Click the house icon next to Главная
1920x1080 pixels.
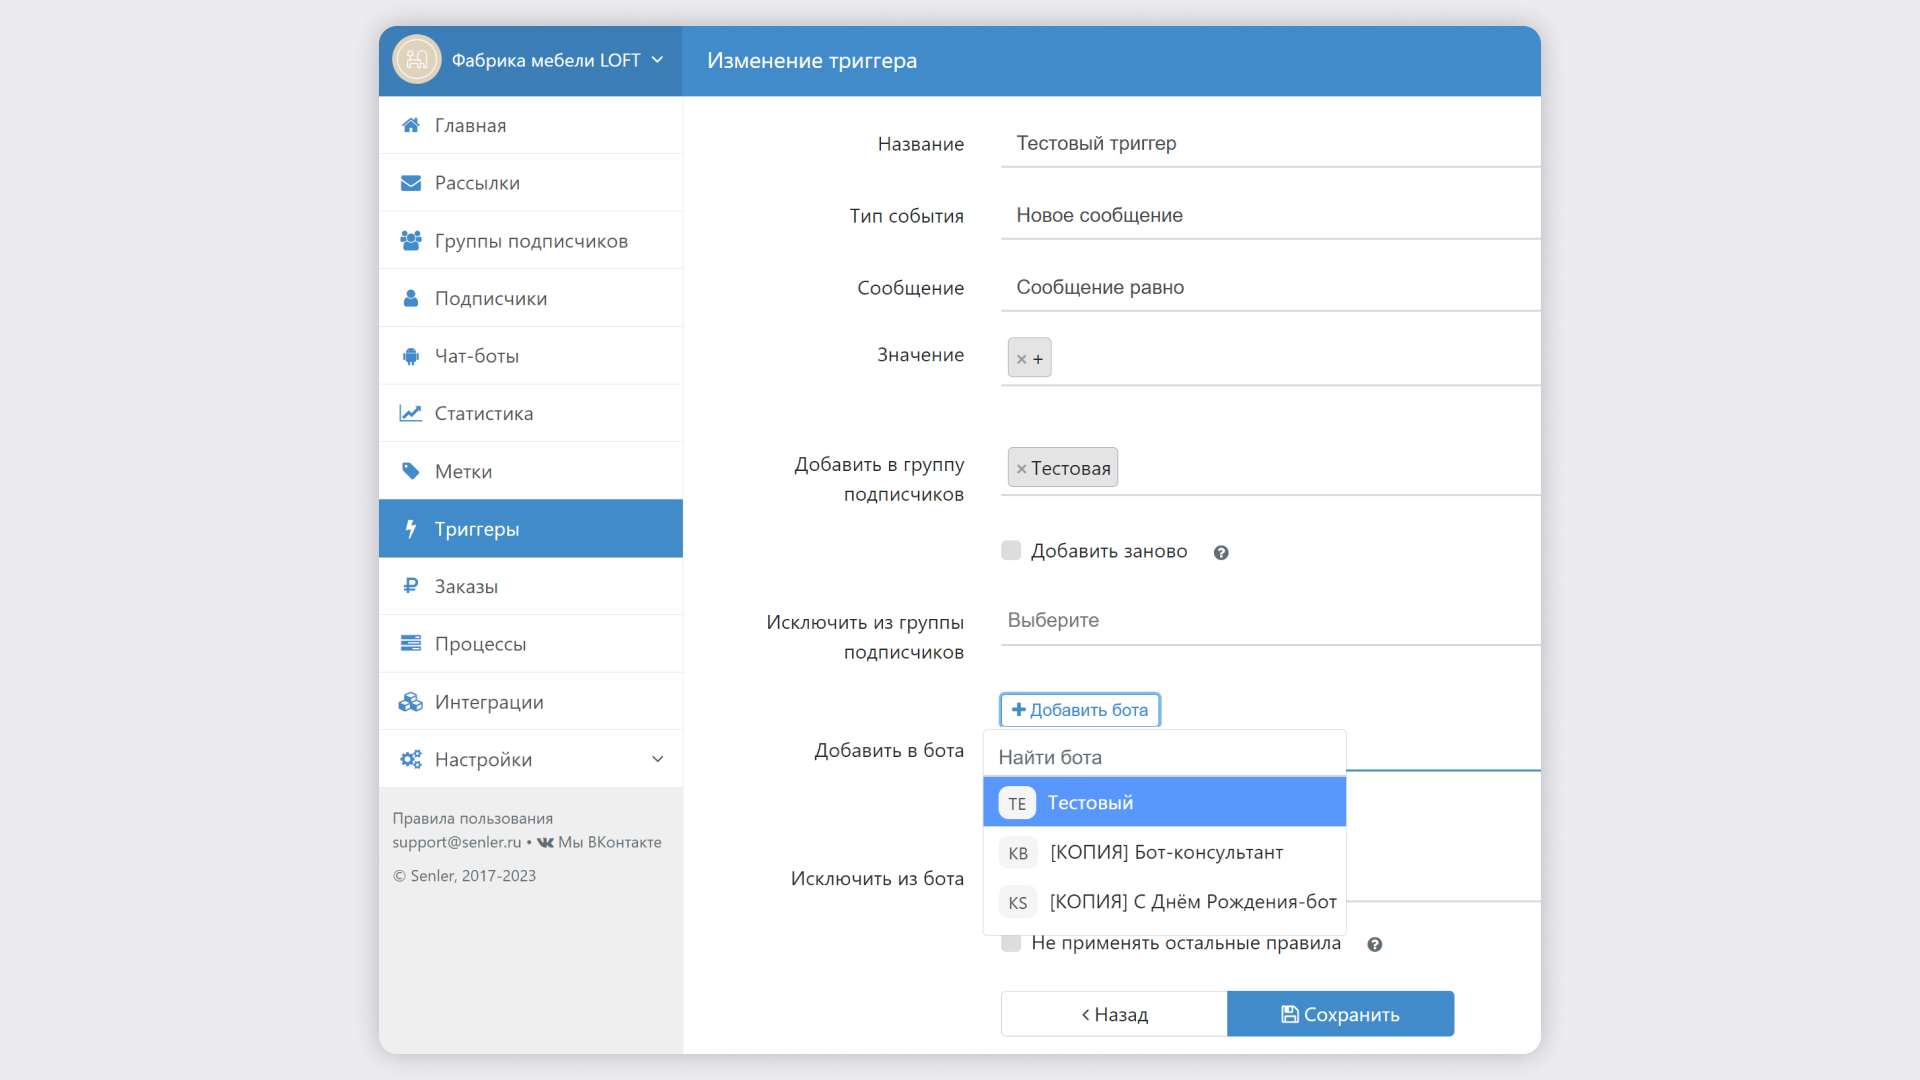click(410, 125)
